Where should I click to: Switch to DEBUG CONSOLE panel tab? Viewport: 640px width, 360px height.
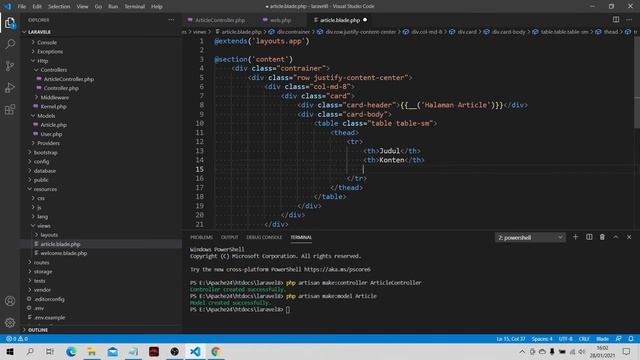point(264,237)
